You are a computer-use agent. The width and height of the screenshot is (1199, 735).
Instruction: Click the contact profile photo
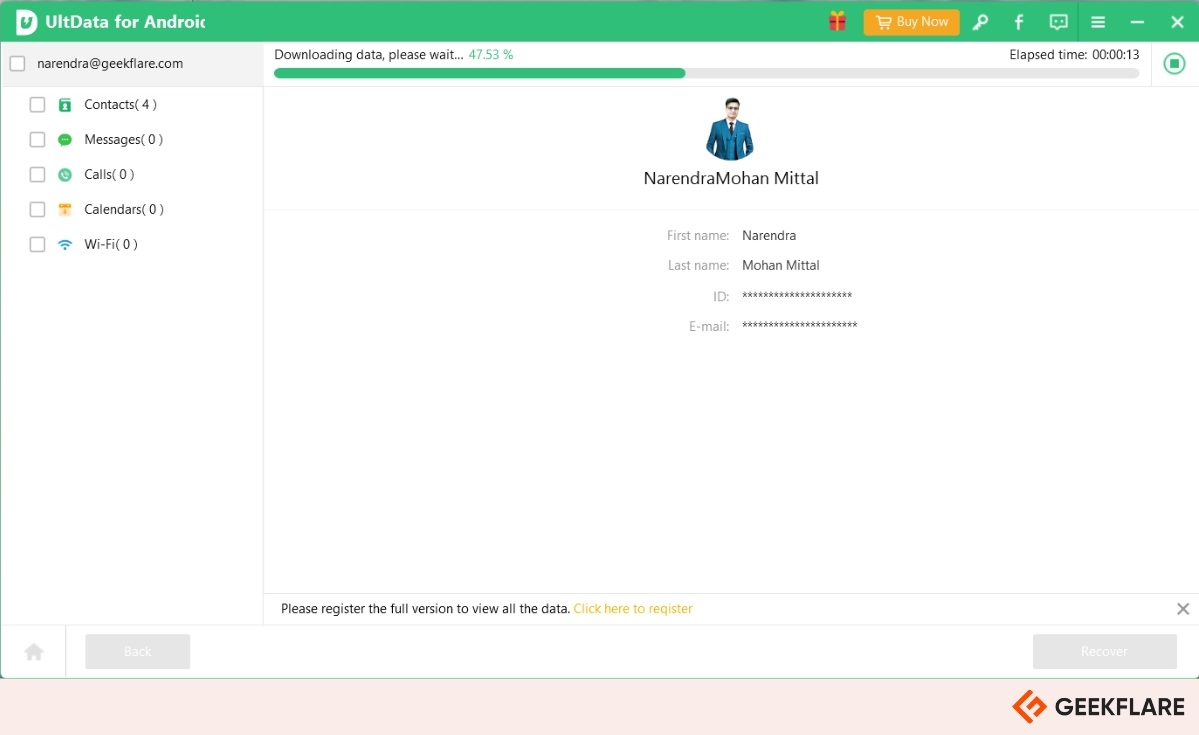(x=730, y=129)
